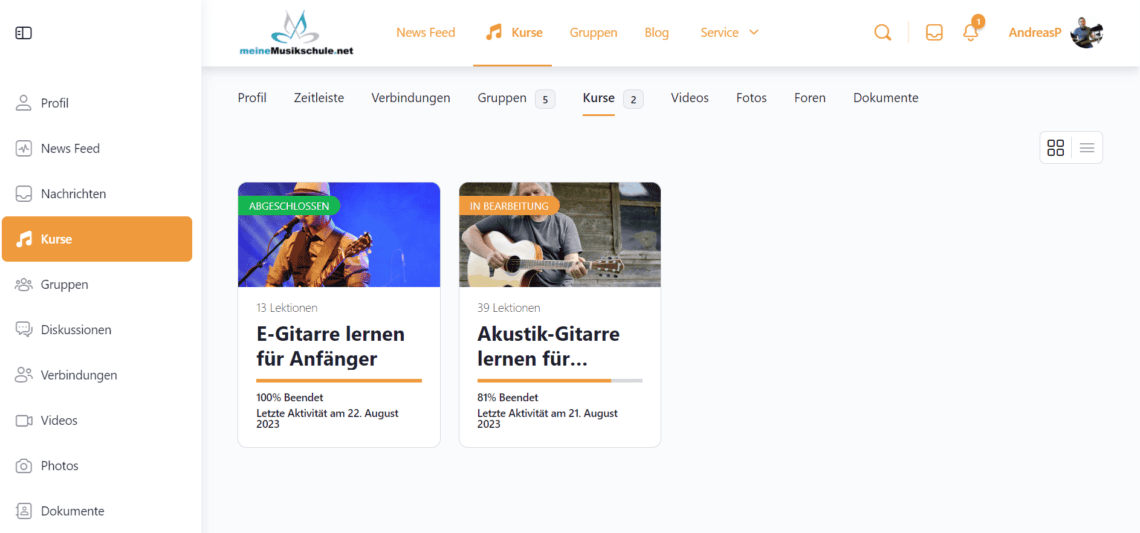Open Gruppen in top navigation
Viewport: 1140px width, 533px height.
[x=593, y=33]
